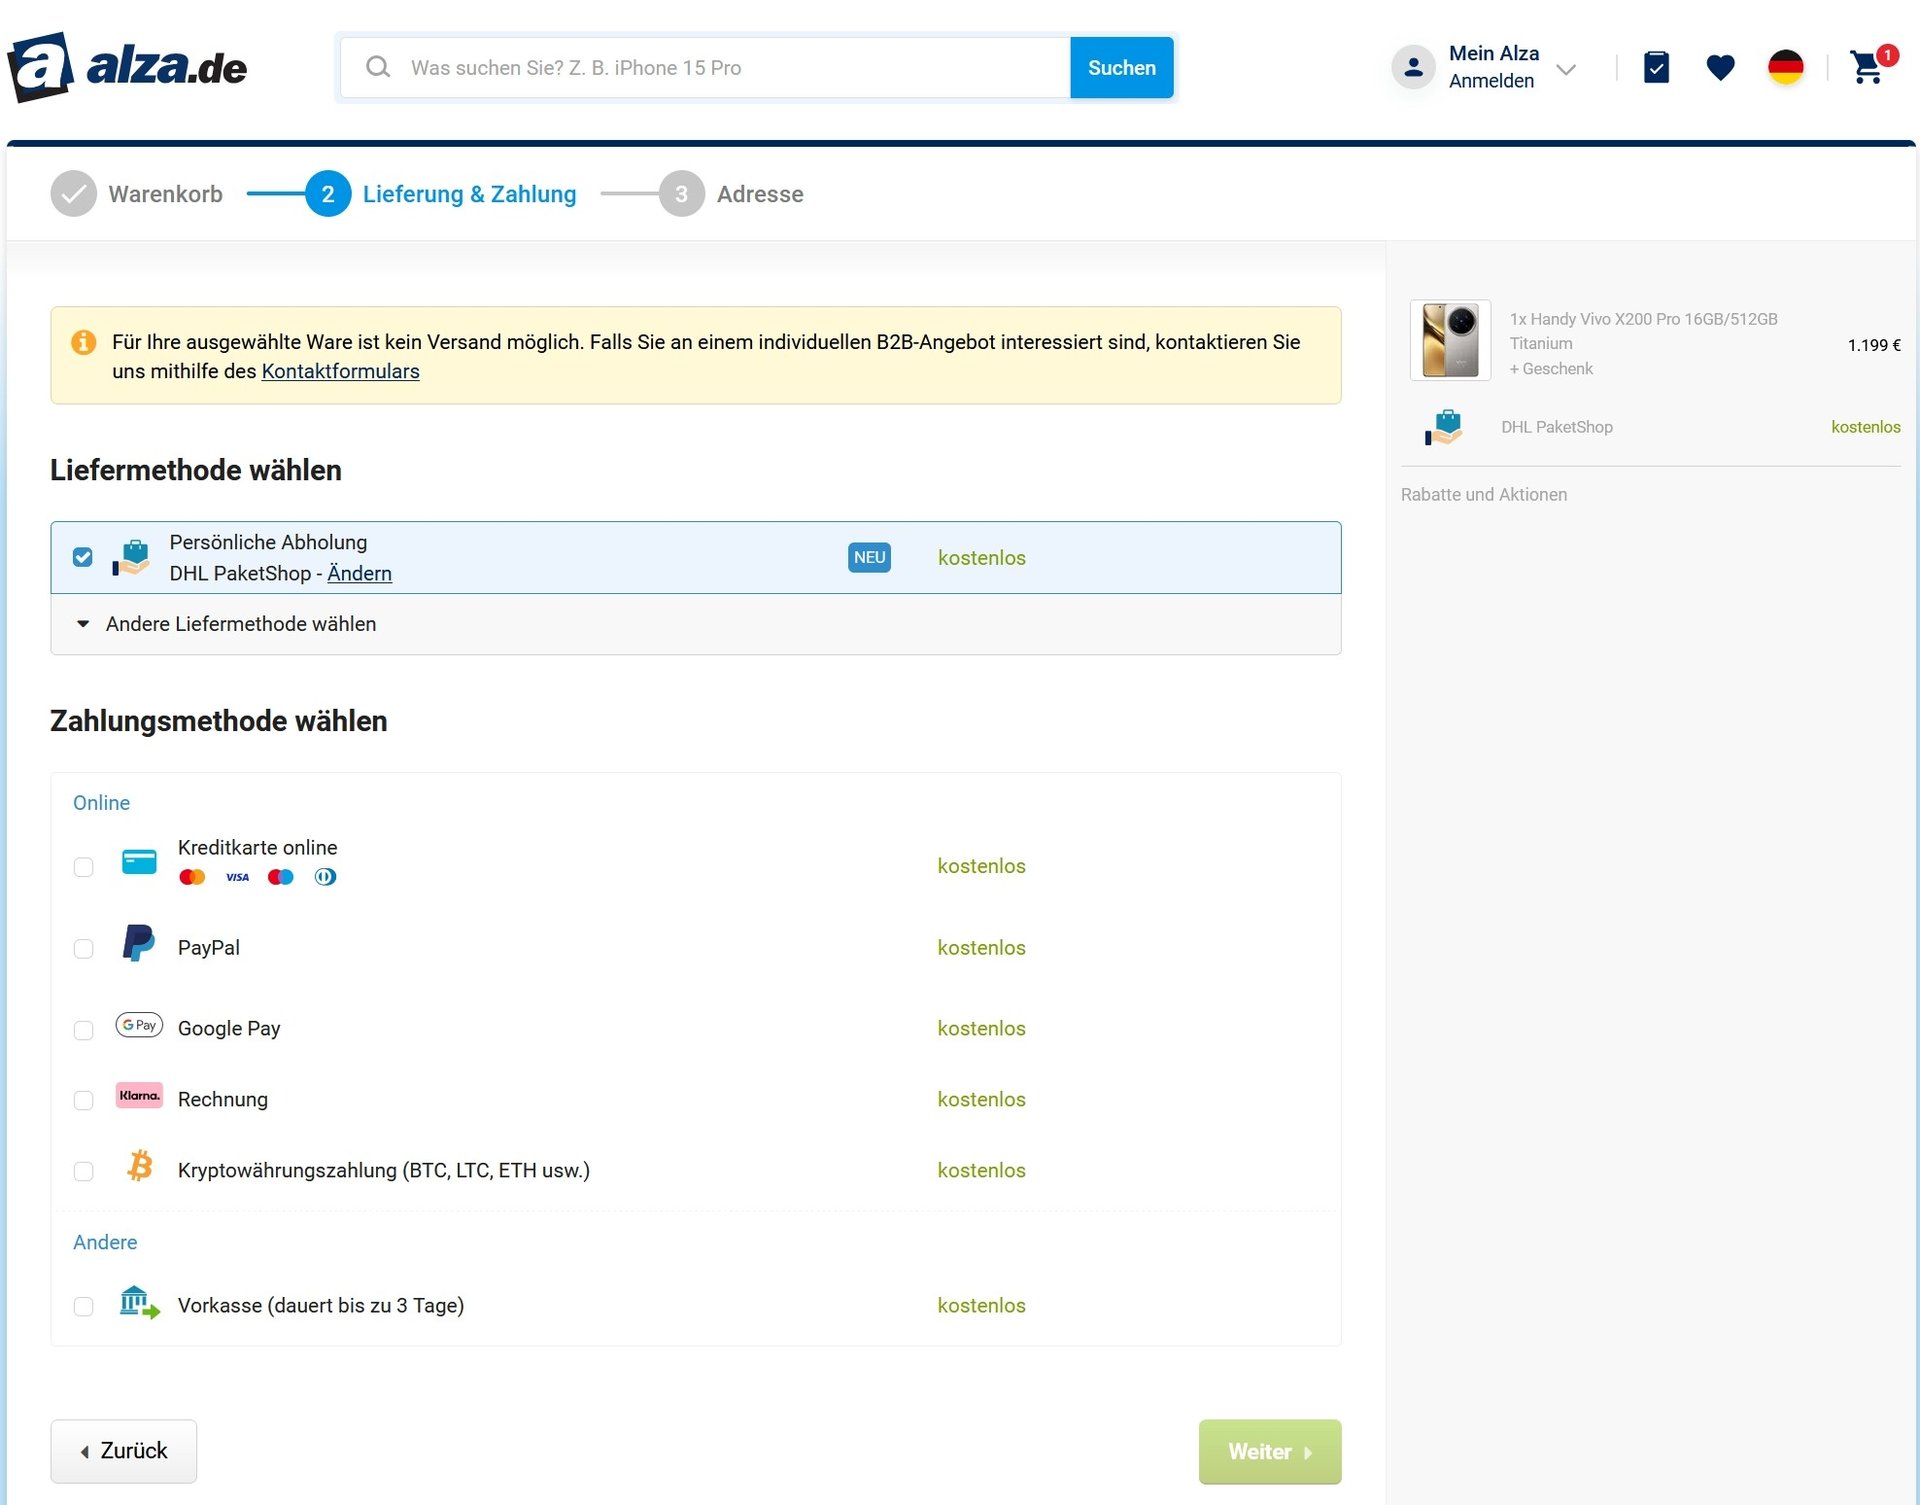This screenshot has height=1505, width=1920.
Task: Click the PayPal logo icon
Action: point(138,943)
